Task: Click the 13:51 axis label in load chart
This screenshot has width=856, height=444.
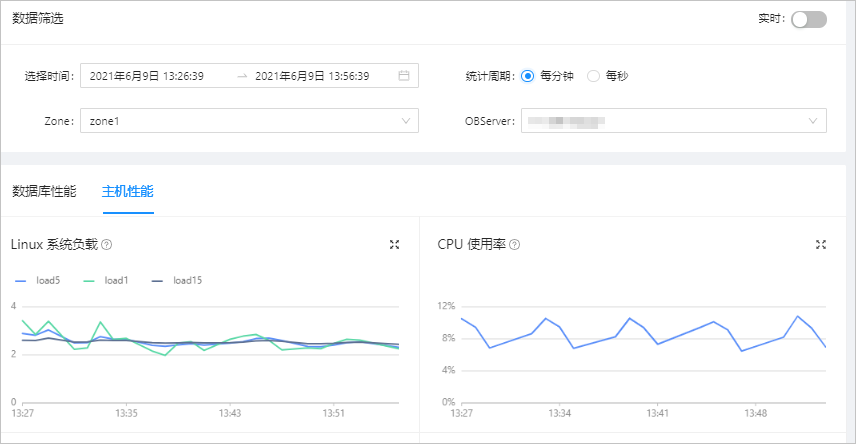Action: pos(334,413)
